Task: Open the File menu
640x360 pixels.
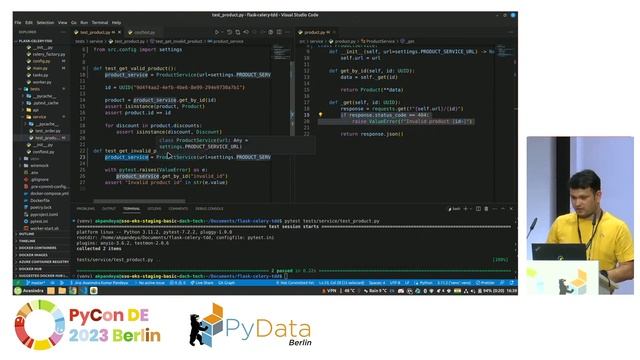Action: tap(18, 23)
